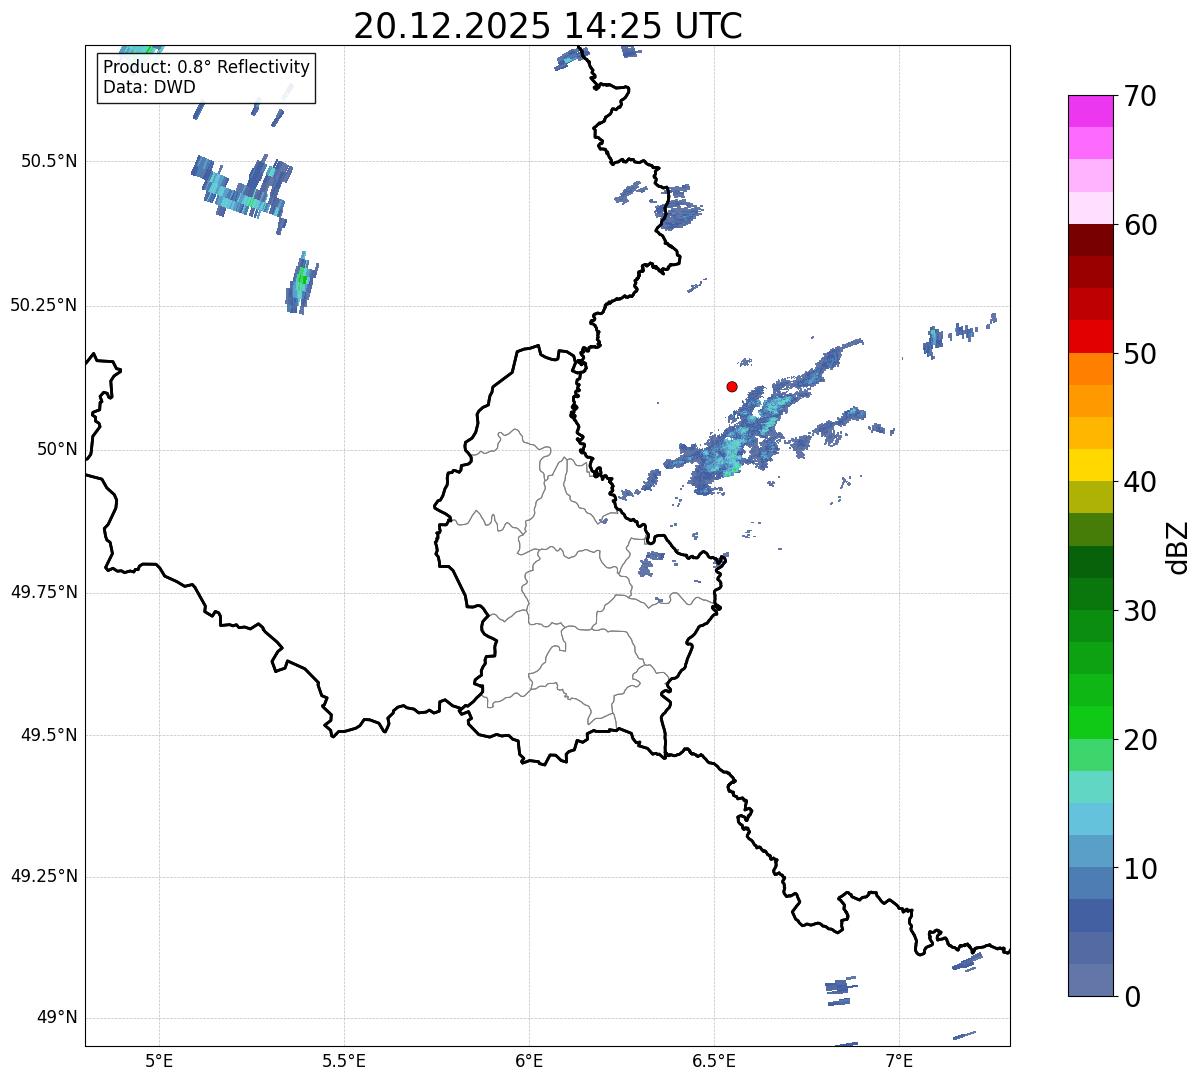
Task: Click the 49.25°N latitude label
Action: (44, 877)
